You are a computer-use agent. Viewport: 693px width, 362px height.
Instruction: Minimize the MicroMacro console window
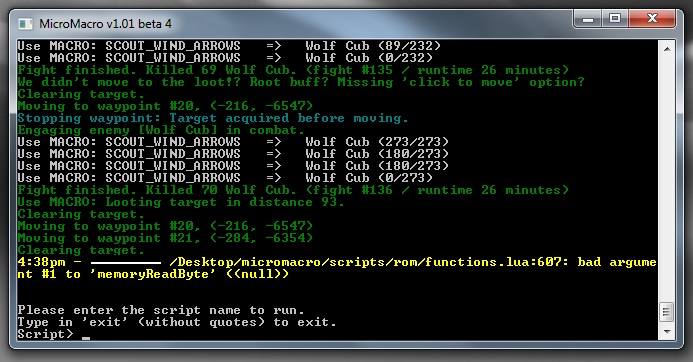587,19
